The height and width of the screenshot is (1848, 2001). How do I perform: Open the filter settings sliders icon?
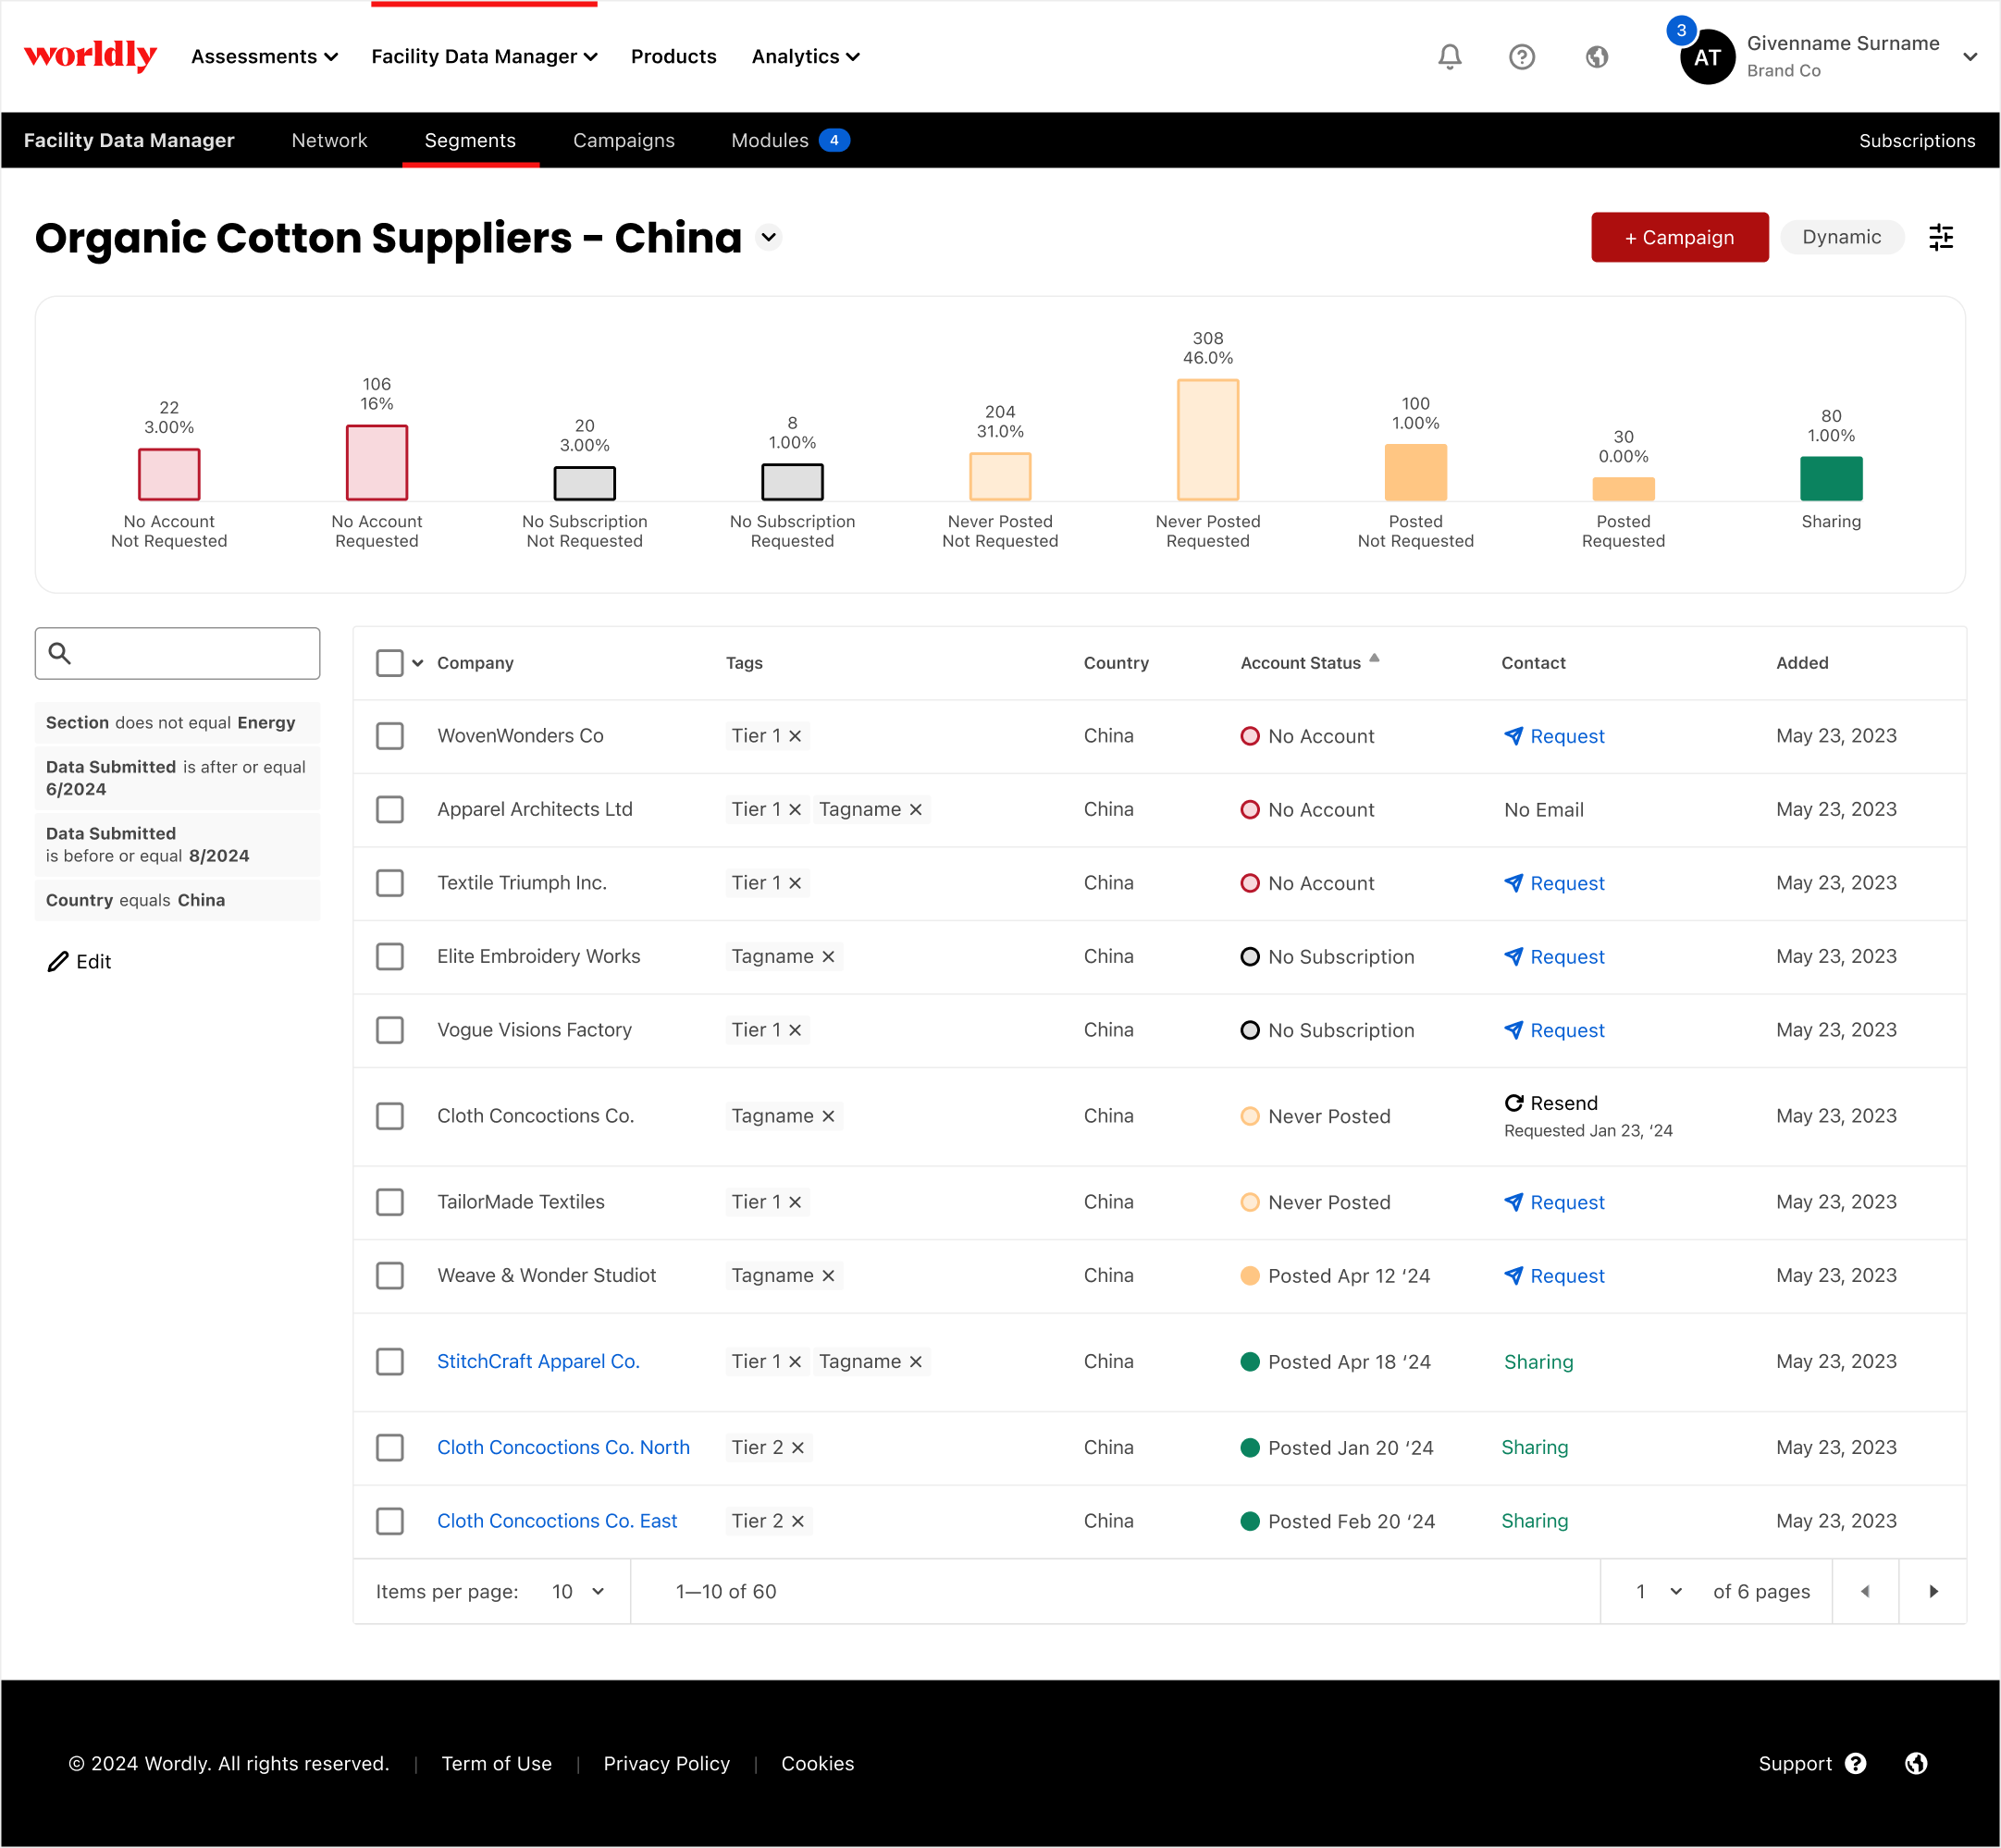pos(1940,237)
